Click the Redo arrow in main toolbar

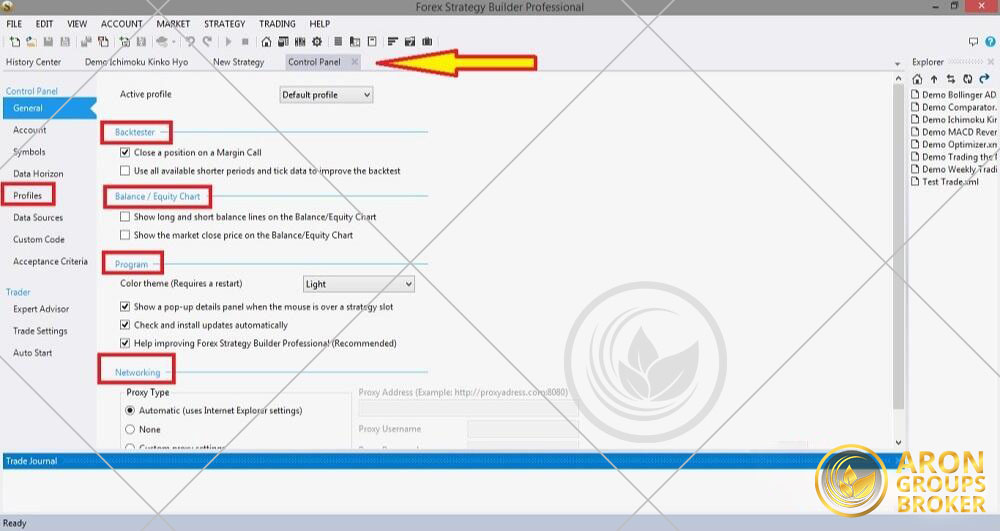(x=207, y=42)
